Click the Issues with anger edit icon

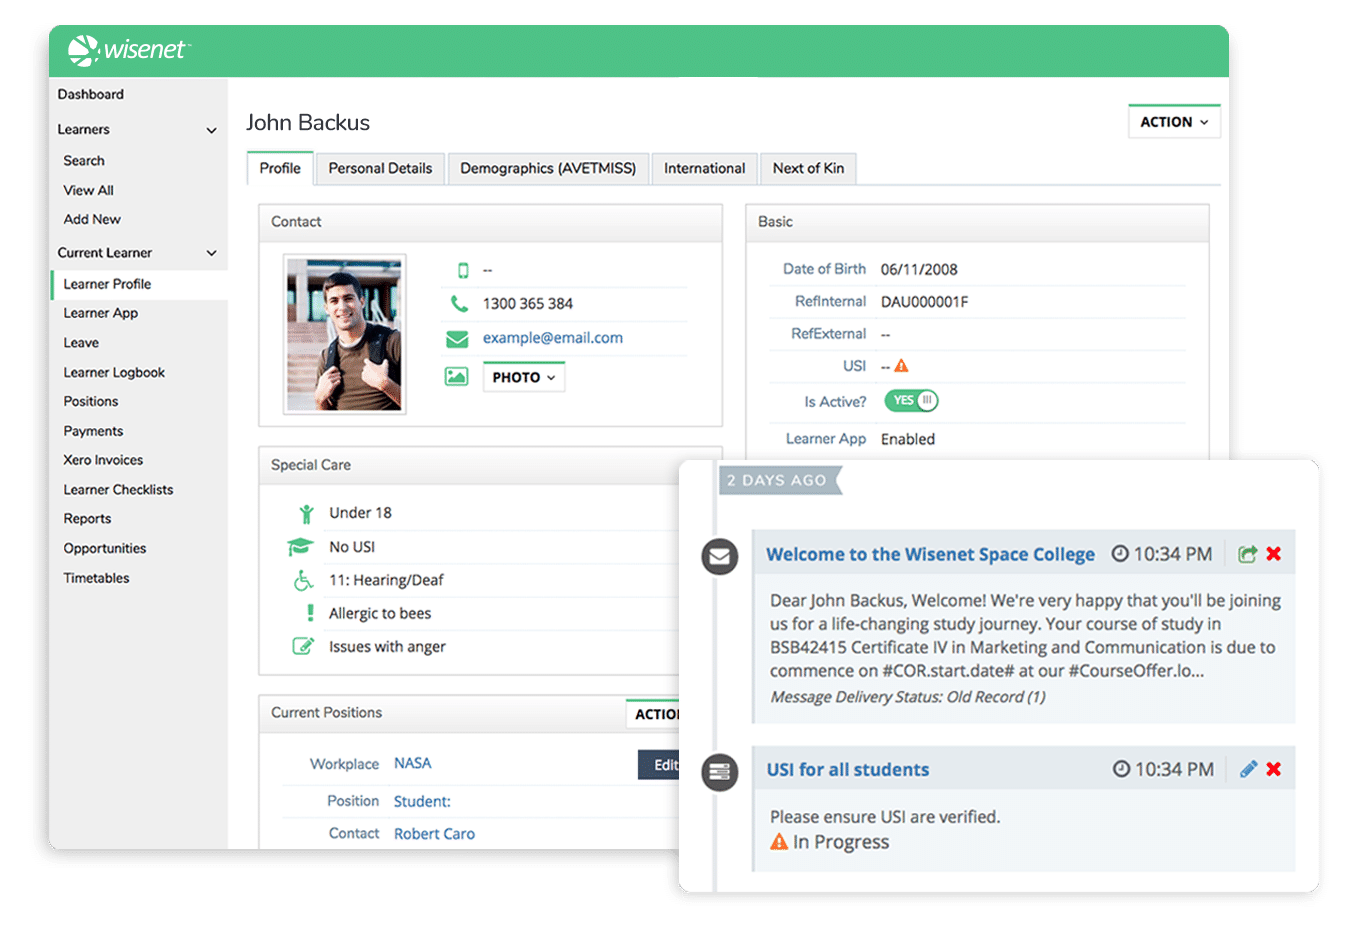click(x=302, y=647)
